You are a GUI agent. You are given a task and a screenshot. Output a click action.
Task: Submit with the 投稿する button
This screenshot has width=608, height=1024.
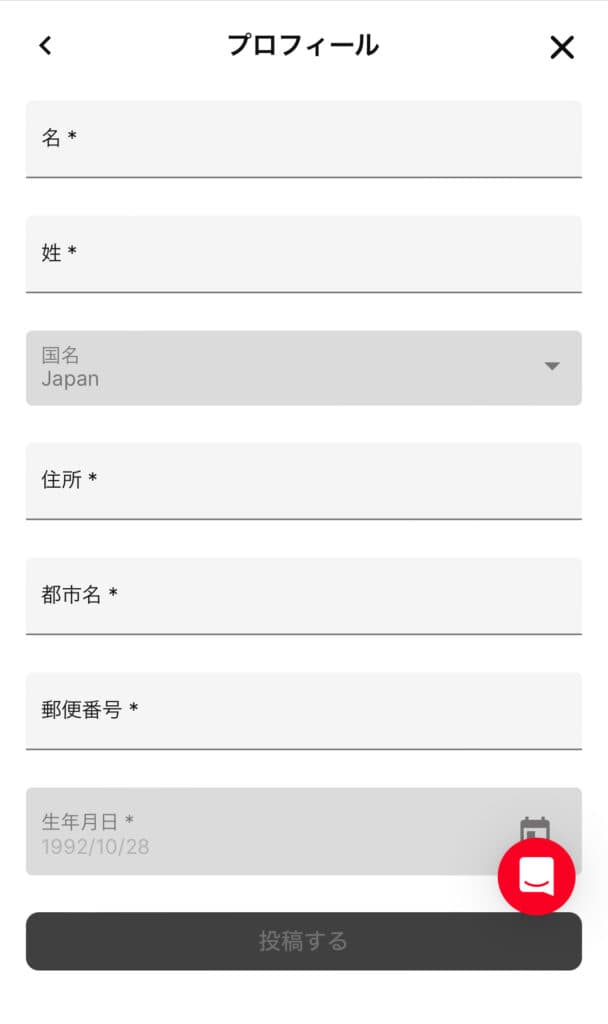coord(304,941)
